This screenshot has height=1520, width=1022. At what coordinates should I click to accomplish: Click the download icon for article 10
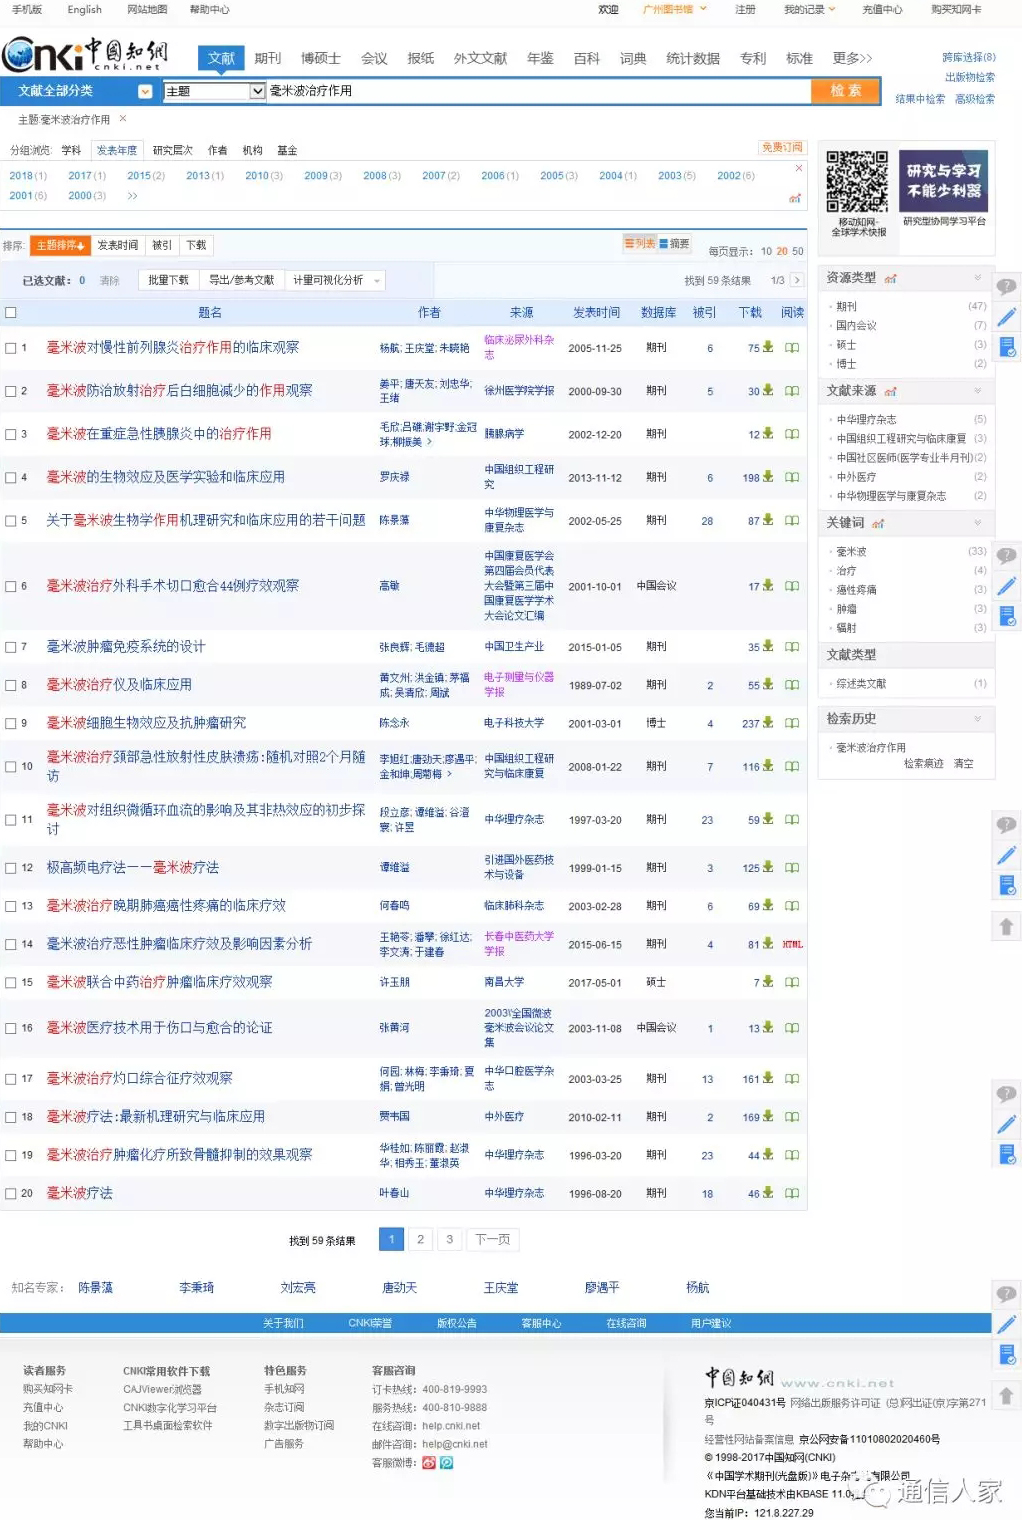(x=768, y=766)
